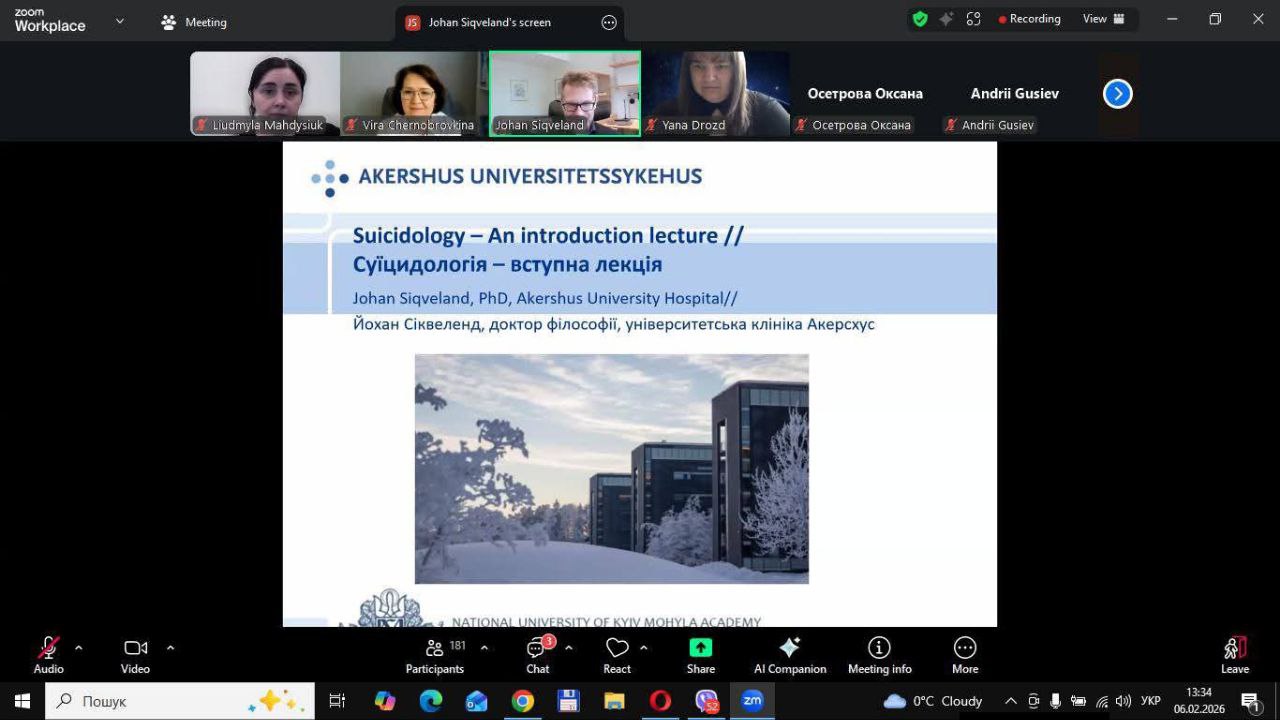Open the More options menu
The image size is (1280, 720).
pos(964,655)
